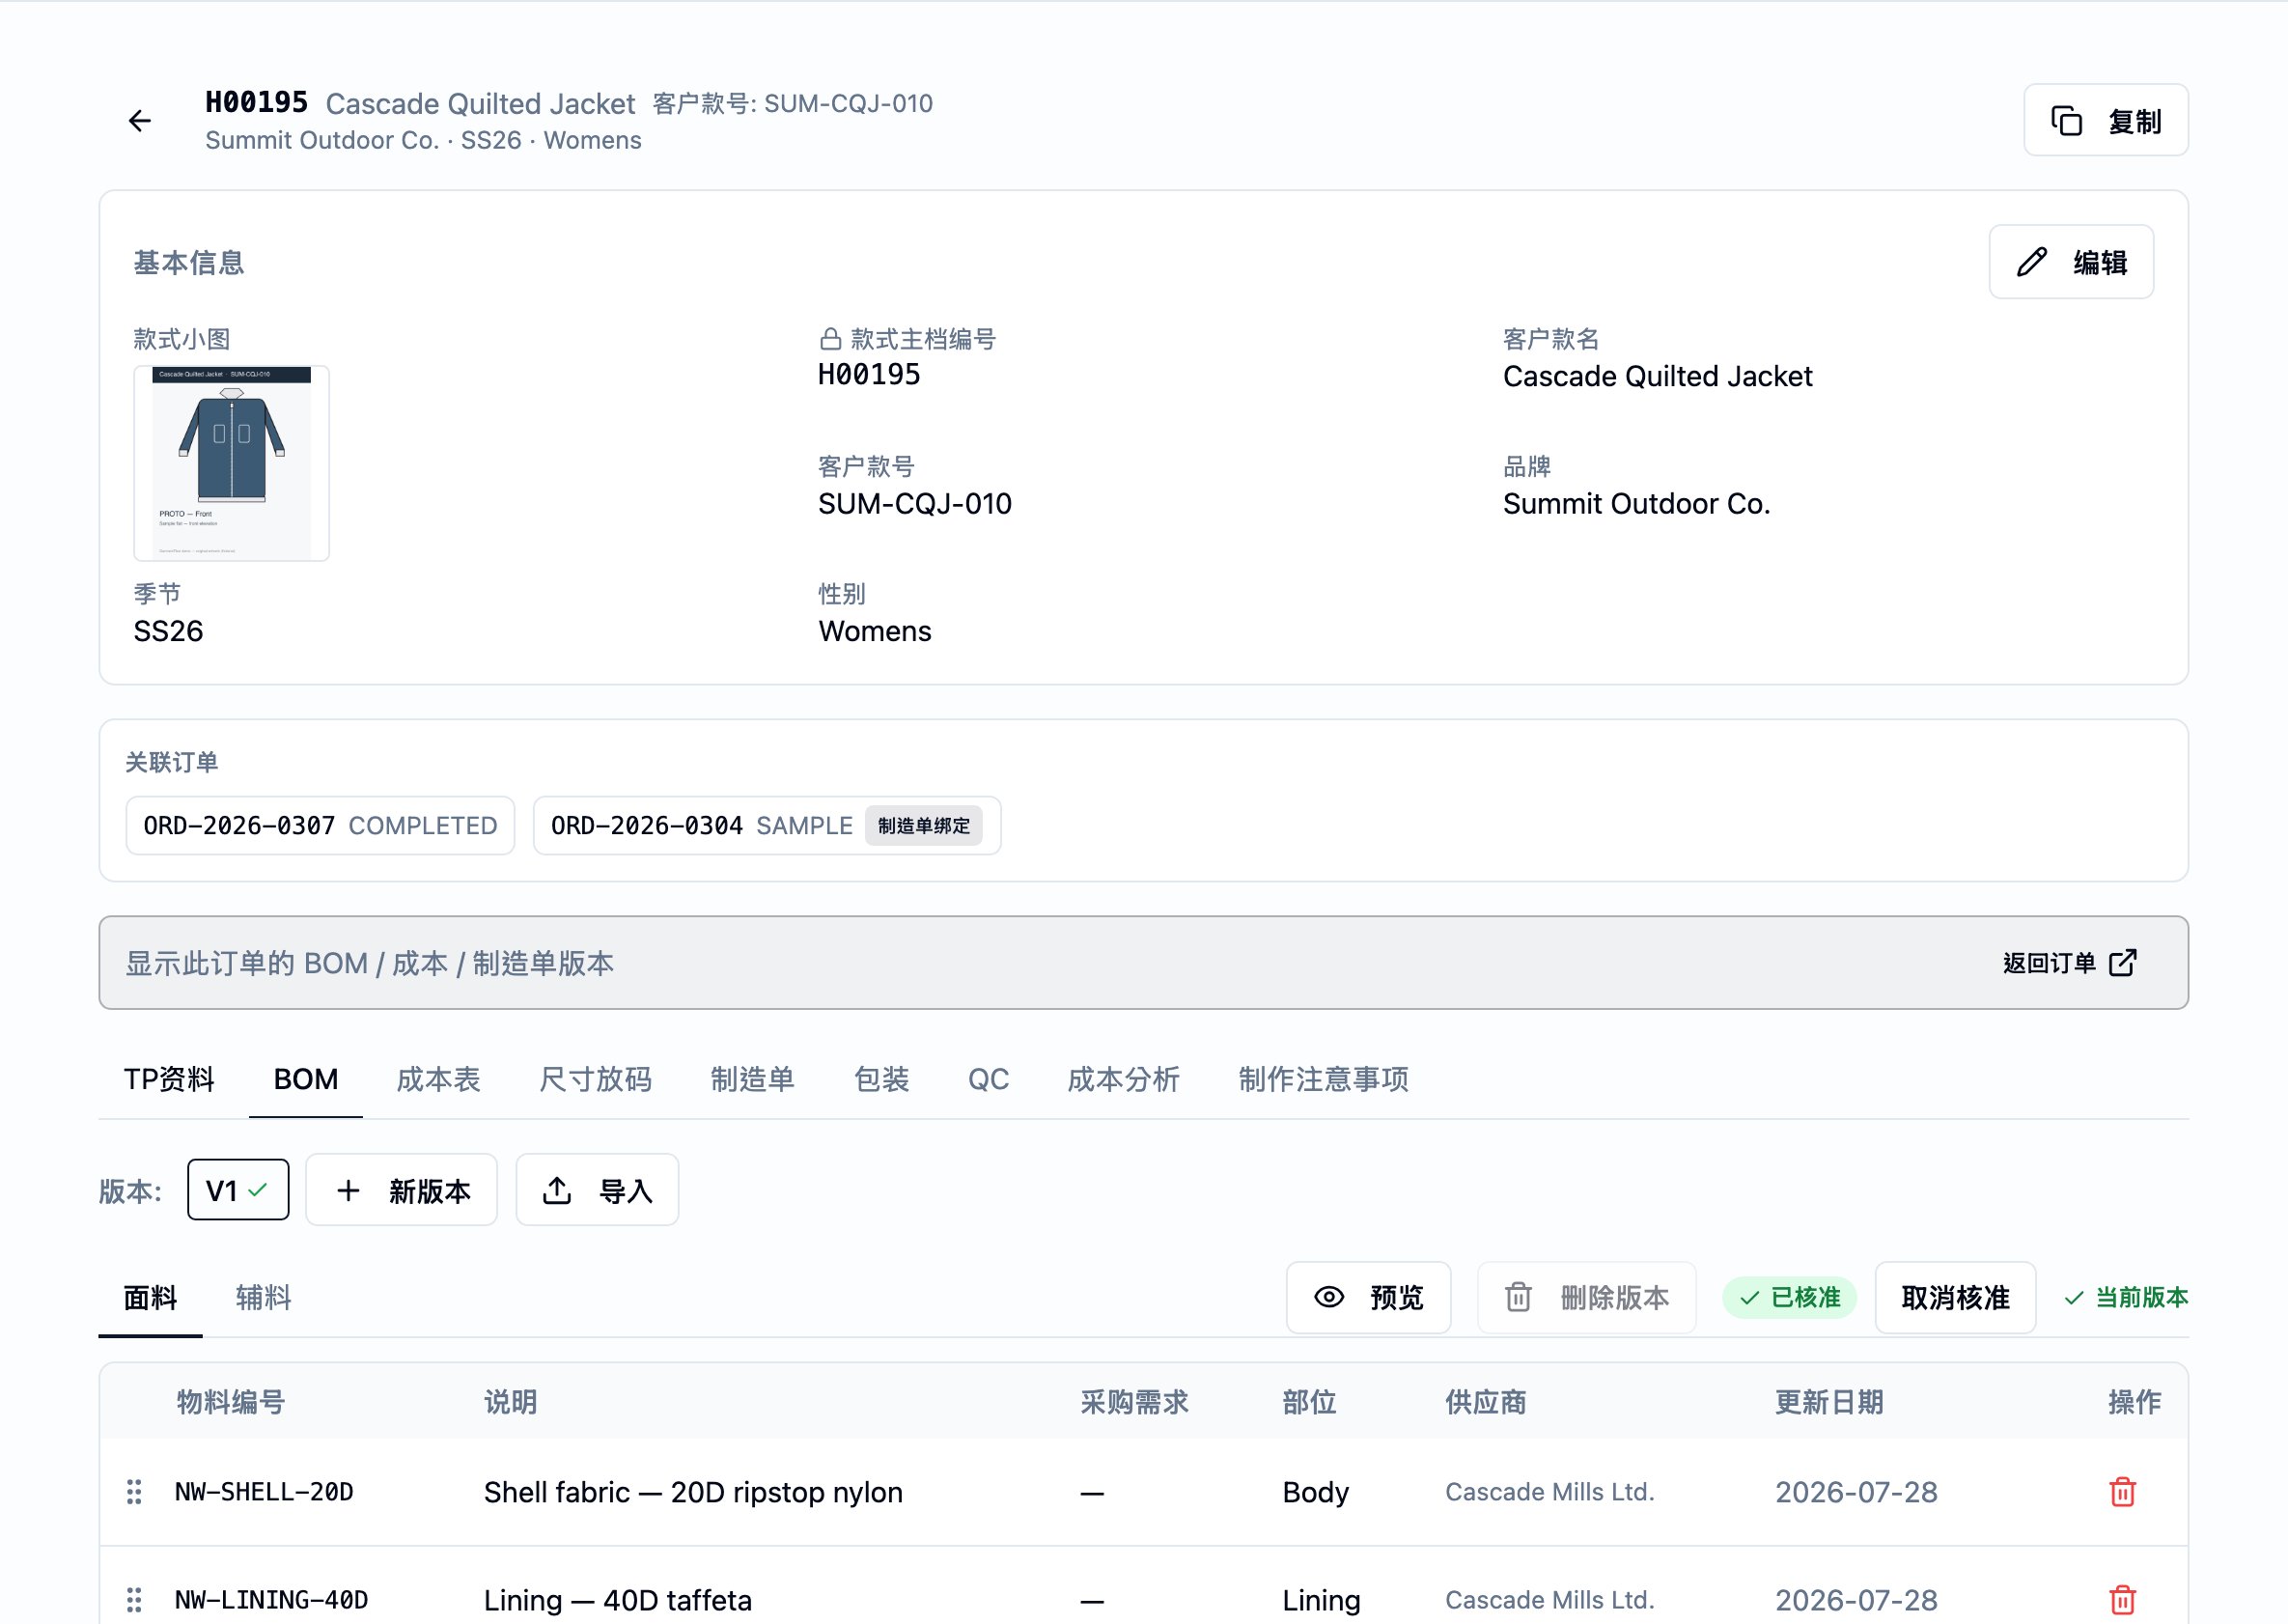Click the 复制 copy button
The image size is (2288, 1624).
click(2105, 121)
